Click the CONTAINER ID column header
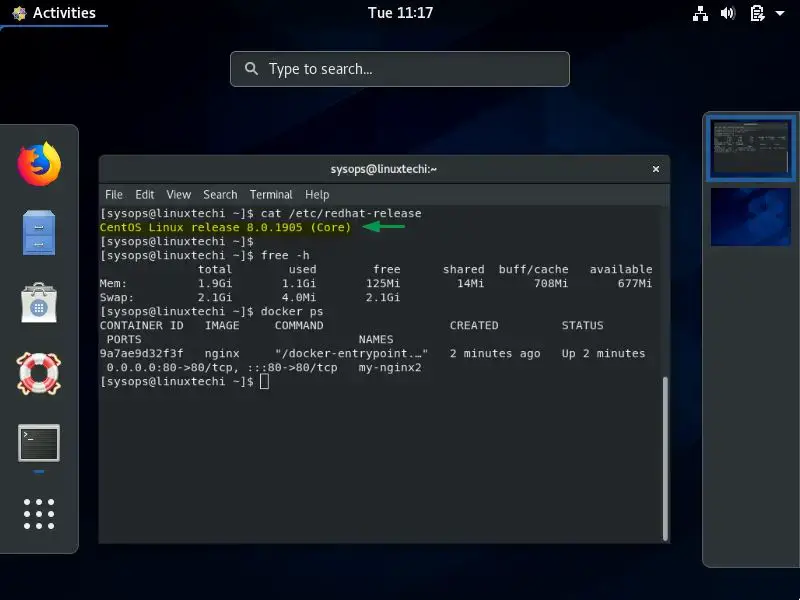Viewport: 800px width, 600px height. (141, 326)
